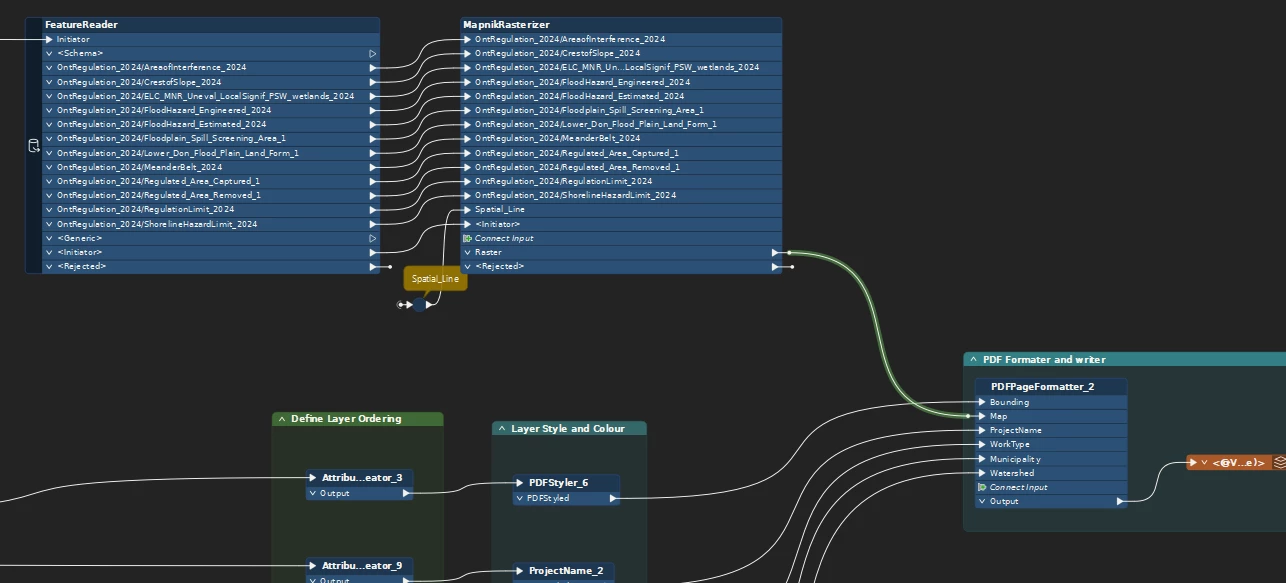1286x583 pixels.
Task: Select the FeatureReader transformer title
Action: click(81, 25)
